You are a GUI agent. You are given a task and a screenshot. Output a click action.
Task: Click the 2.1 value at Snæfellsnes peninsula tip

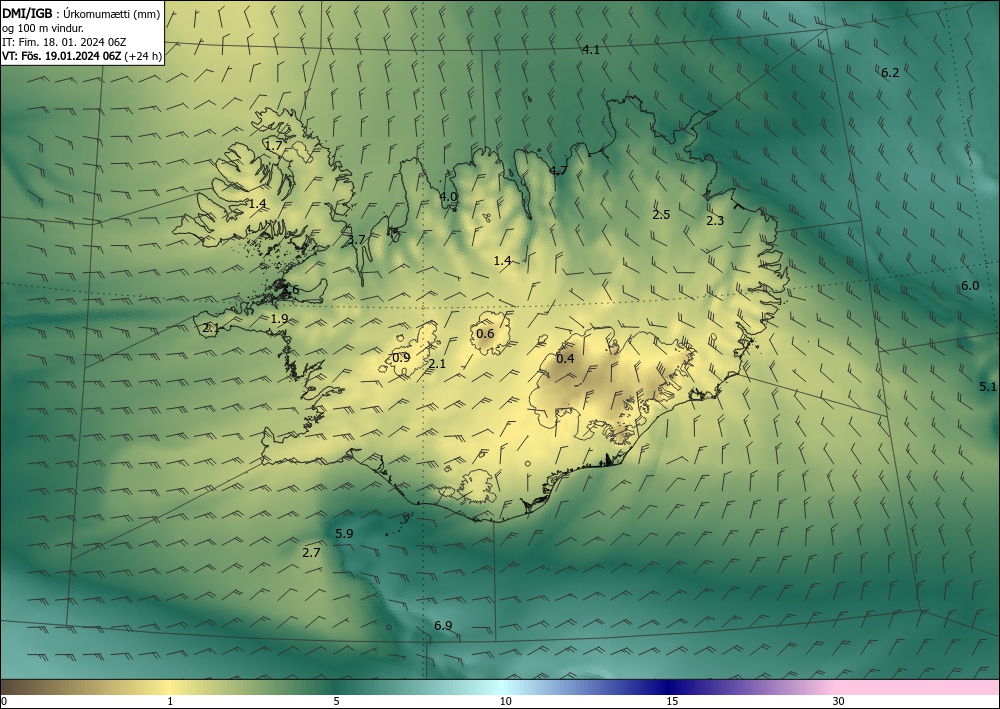pos(210,328)
